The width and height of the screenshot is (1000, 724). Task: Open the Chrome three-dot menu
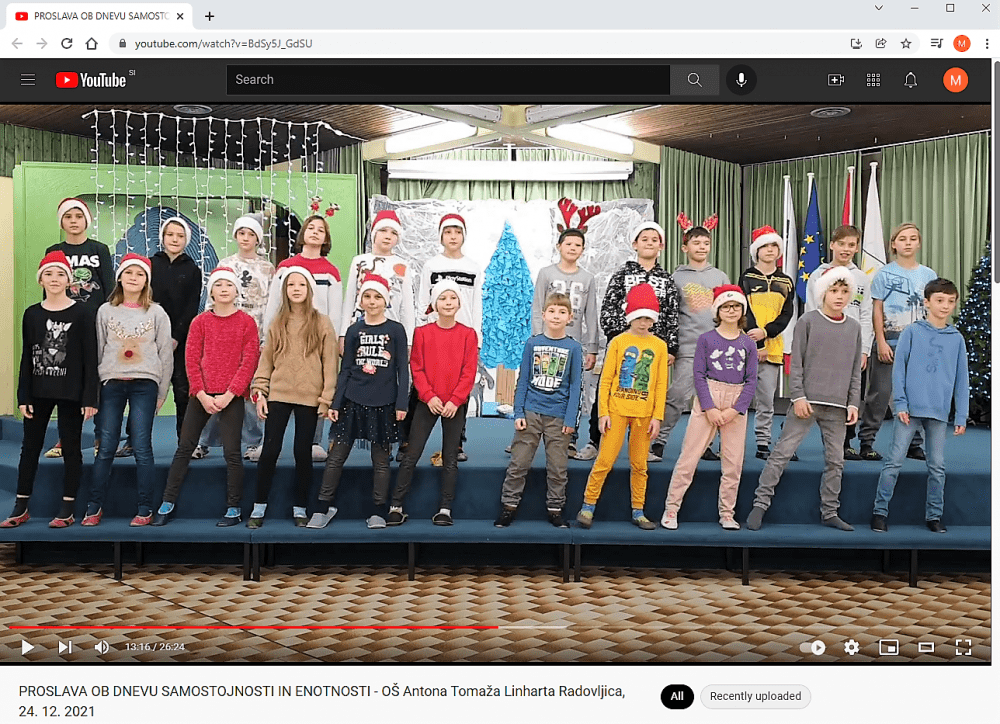(x=987, y=43)
